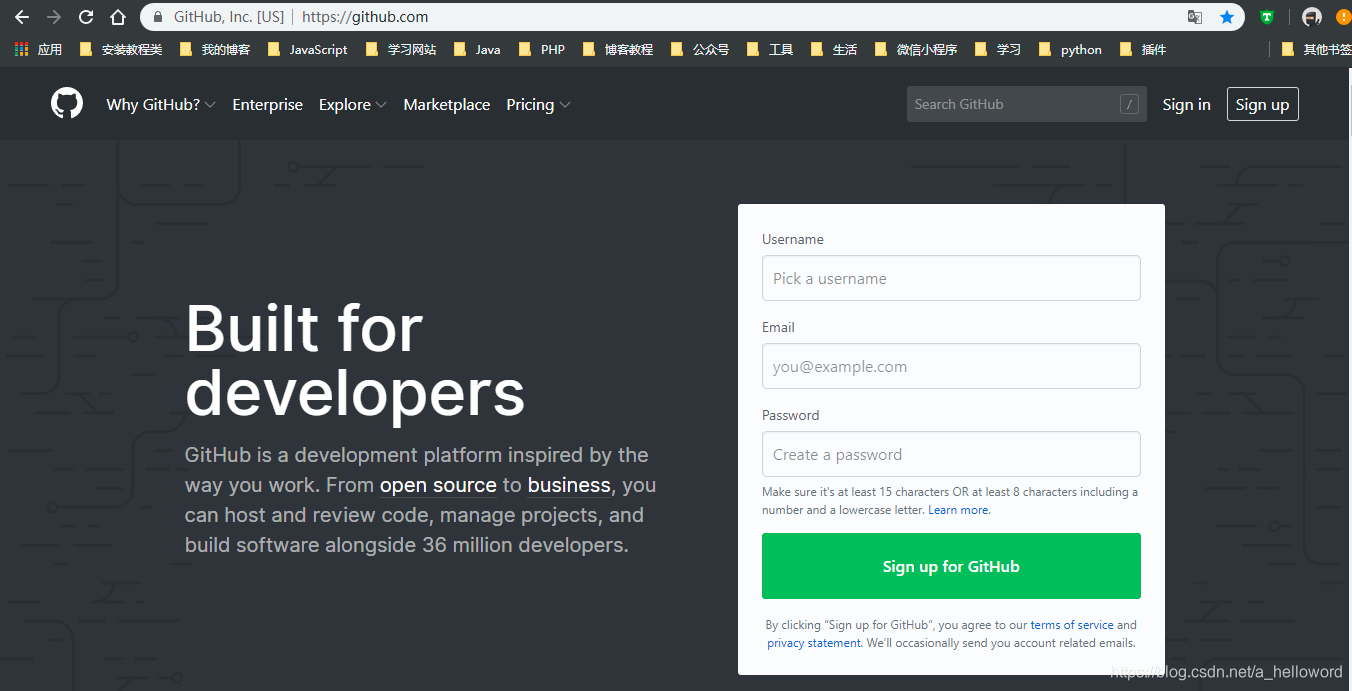Image resolution: width=1352 pixels, height=691 pixels.
Task: Expand the Why GitHub? dropdown menu
Action: point(161,104)
